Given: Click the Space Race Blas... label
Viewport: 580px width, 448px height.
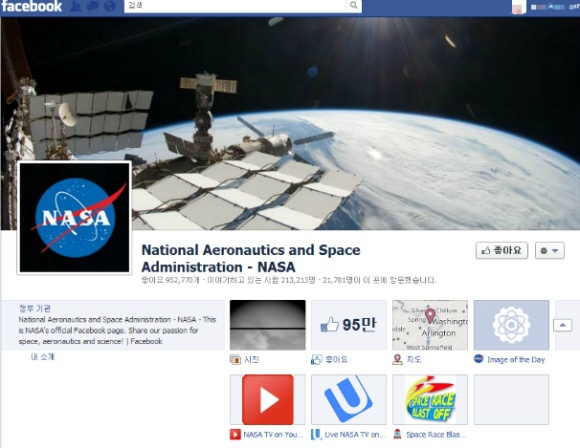Looking at the screenshot, I should click(x=436, y=435).
